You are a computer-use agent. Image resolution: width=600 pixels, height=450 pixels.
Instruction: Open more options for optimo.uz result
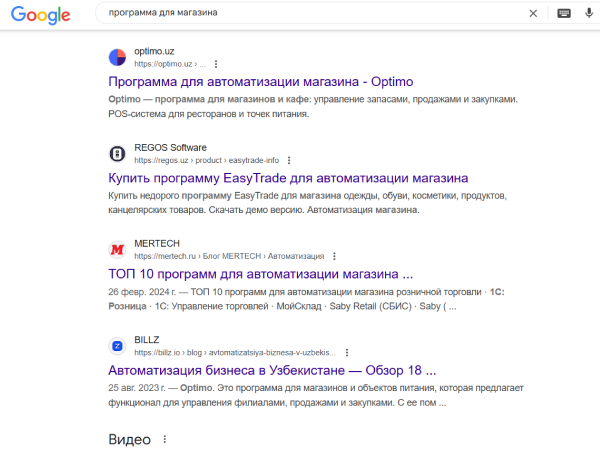(215, 63)
